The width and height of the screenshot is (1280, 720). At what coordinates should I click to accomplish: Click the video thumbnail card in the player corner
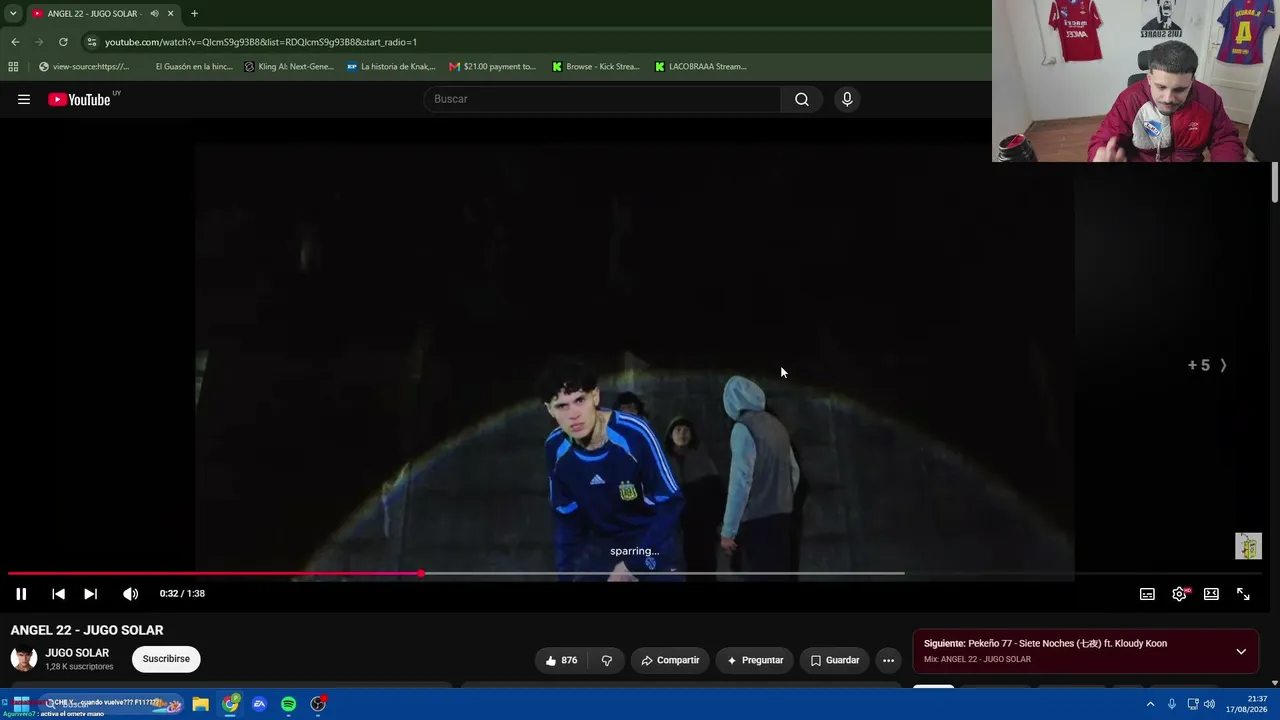coord(1248,546)
